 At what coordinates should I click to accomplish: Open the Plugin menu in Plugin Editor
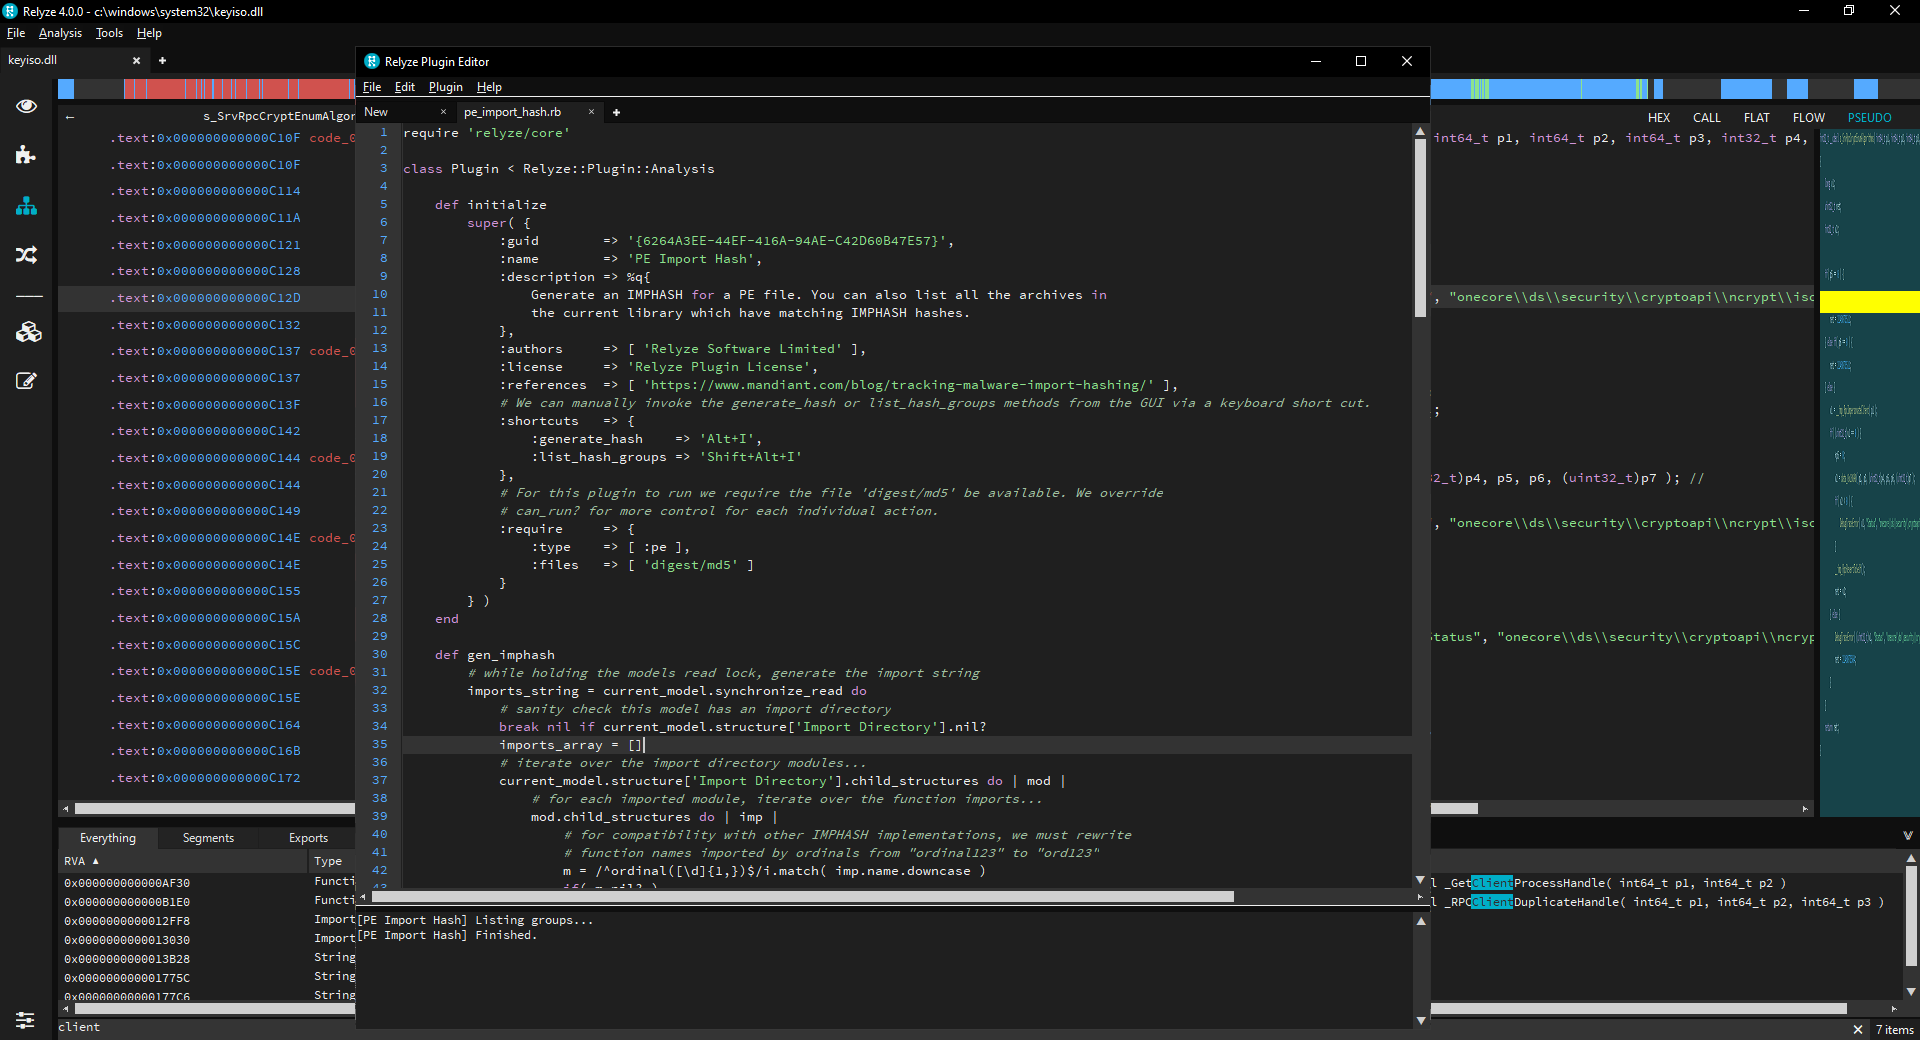(x=445, y=87)
